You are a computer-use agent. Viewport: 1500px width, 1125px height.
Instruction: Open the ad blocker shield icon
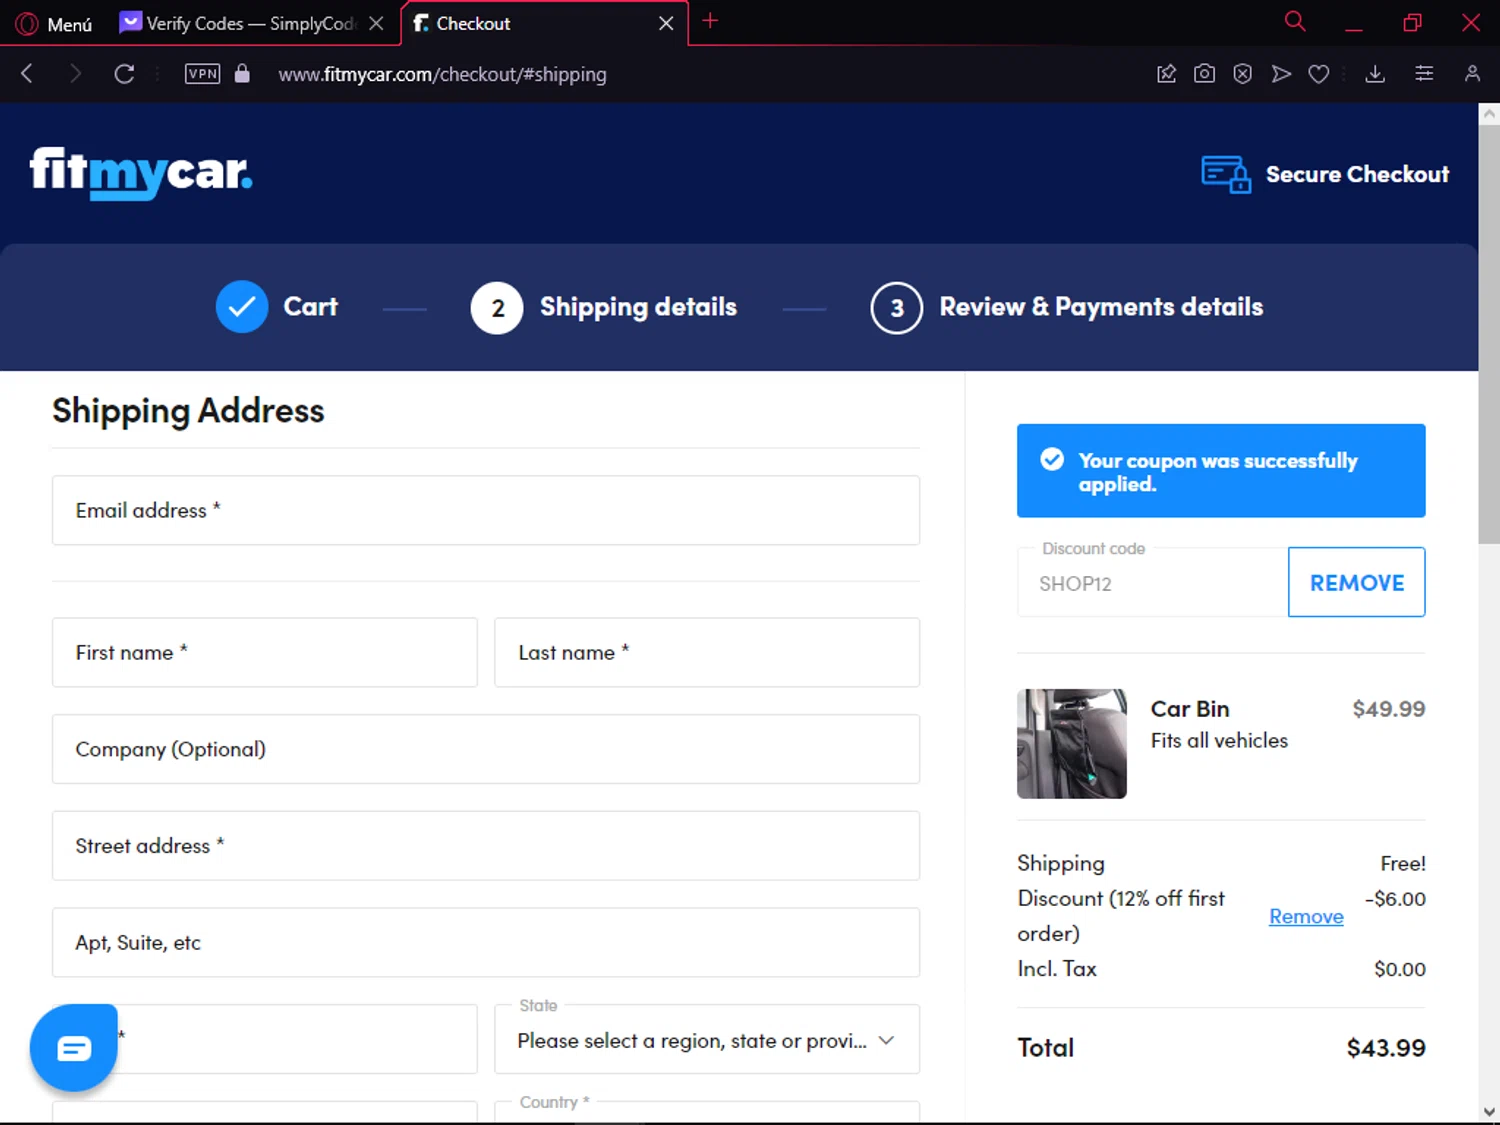click(x=1242, y=74)
